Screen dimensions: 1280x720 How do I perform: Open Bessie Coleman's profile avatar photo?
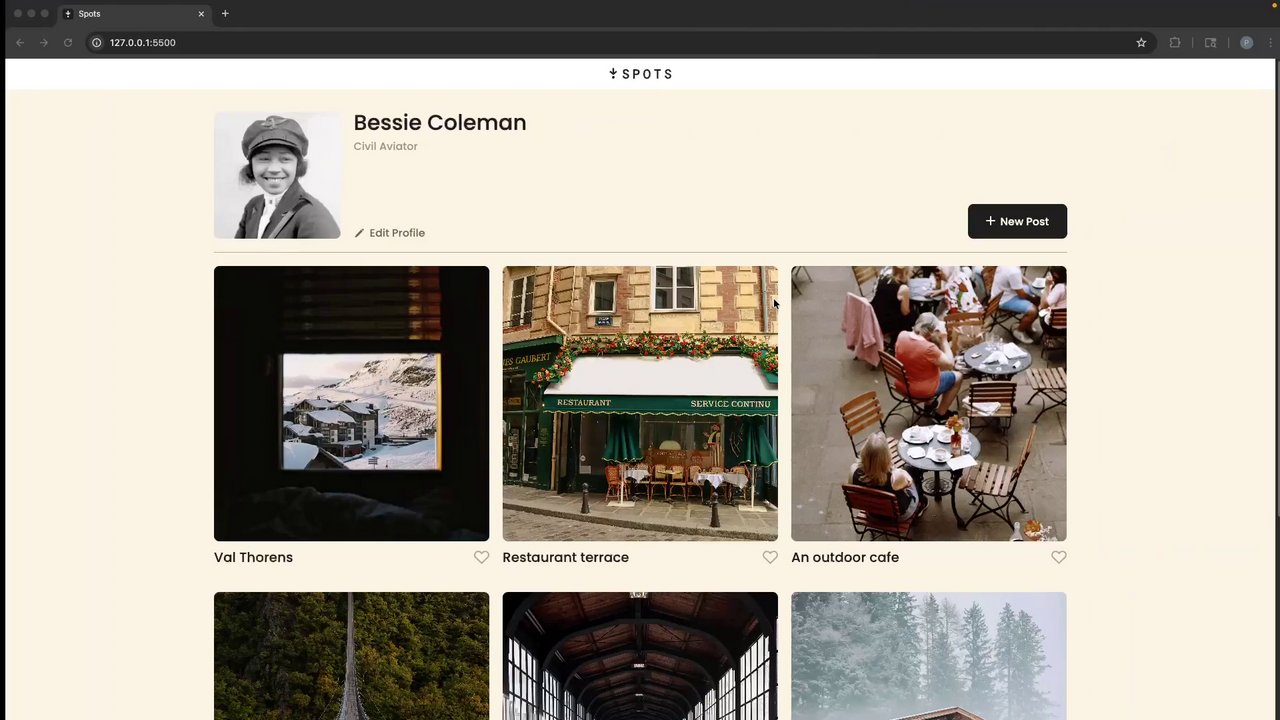pos(277,175)
